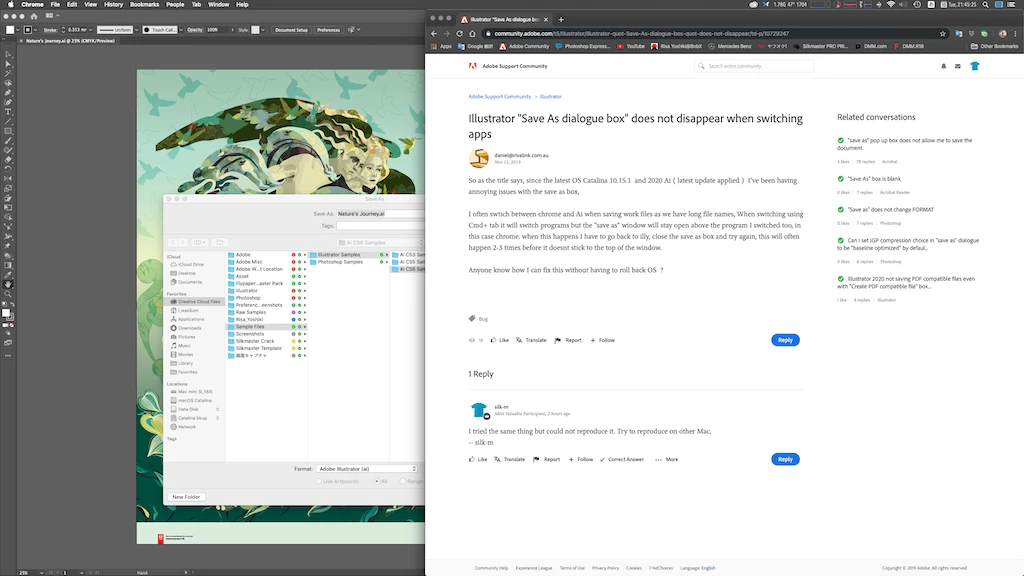Click the Document Setup button

pyautogui.click(x=291, y=29)
